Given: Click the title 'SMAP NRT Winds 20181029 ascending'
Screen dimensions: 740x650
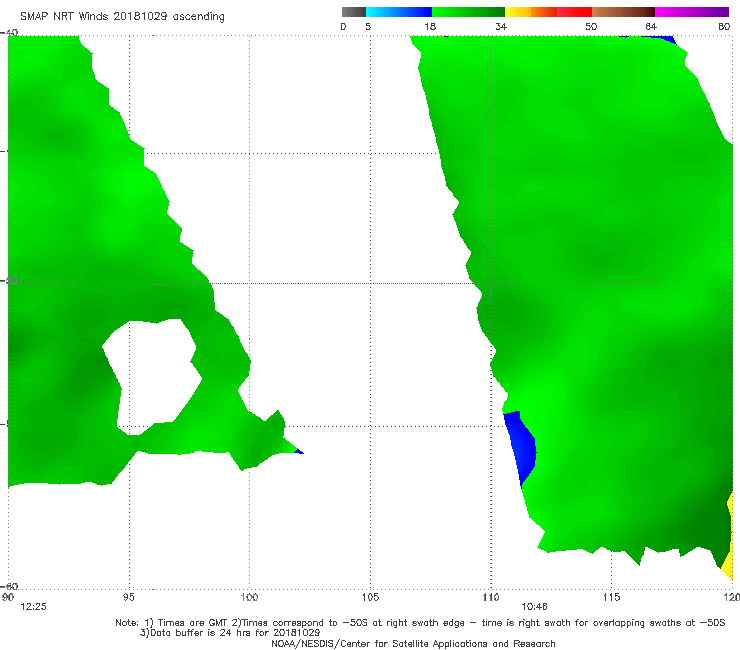Looking at the screenshot, I should point(122,16).
